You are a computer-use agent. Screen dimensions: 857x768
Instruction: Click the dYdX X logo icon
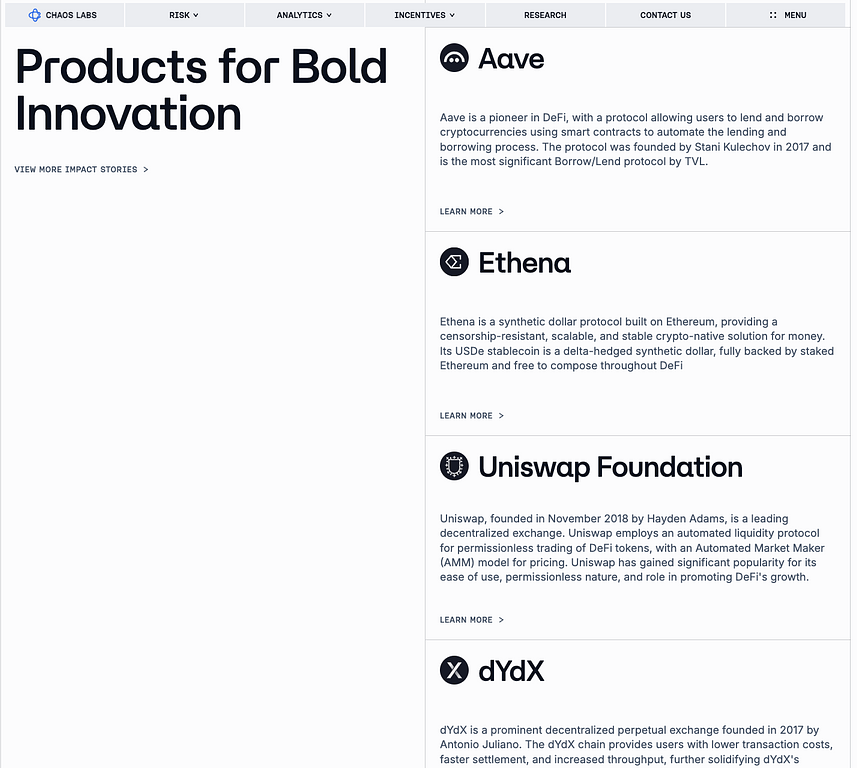454,670
